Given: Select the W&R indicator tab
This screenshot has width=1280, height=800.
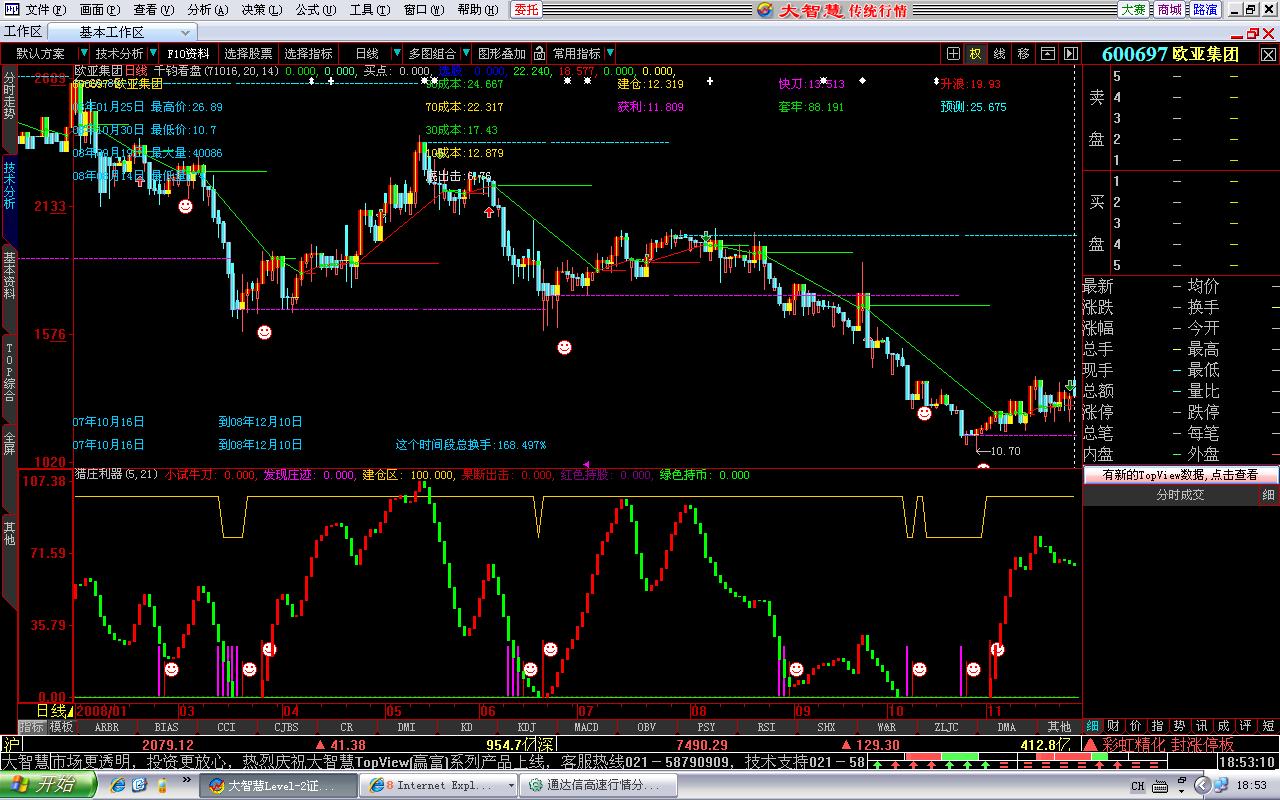Looking at the screenshot, I should tap(886, 727).
